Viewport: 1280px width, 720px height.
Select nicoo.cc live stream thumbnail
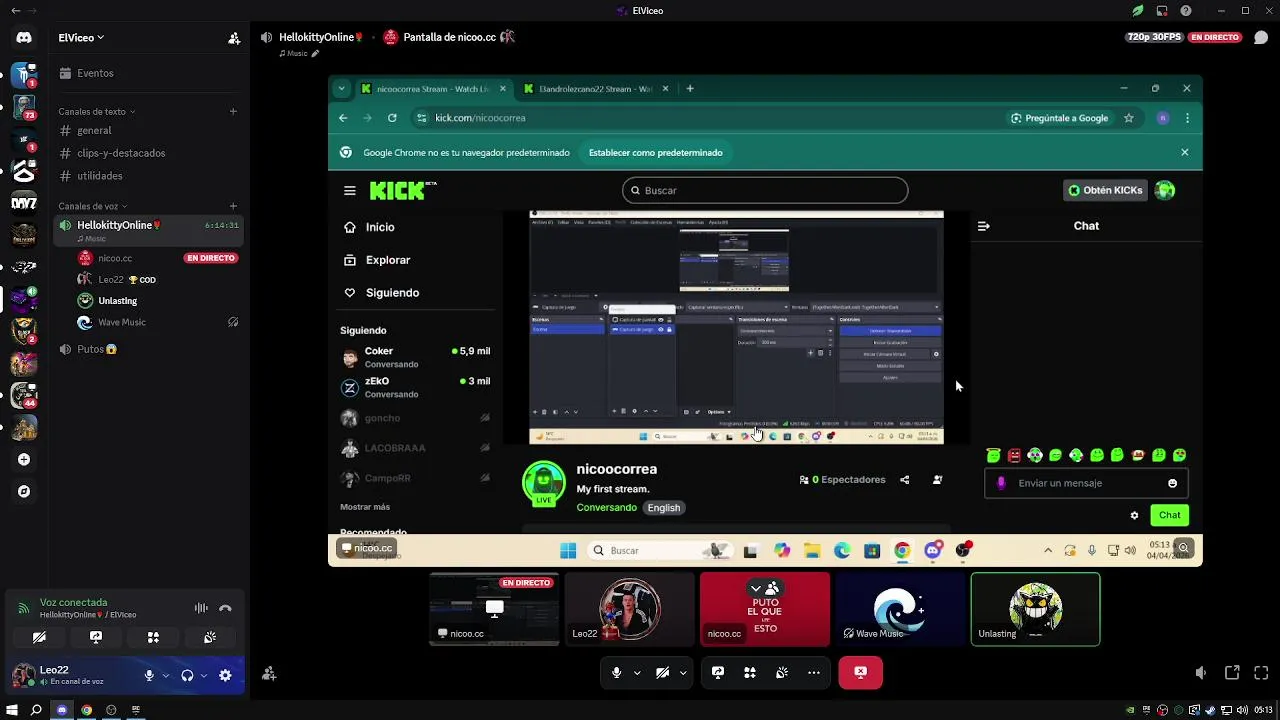point(494,609)
